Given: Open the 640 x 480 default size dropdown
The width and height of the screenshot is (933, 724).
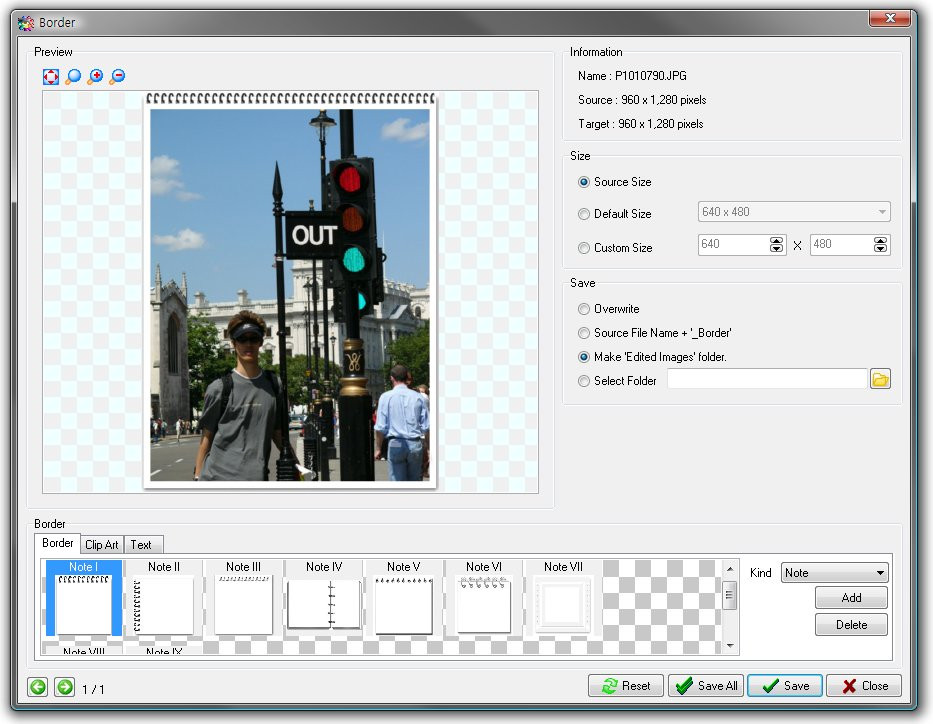Looking at the screenshot, I should click(x=794, y=212).
